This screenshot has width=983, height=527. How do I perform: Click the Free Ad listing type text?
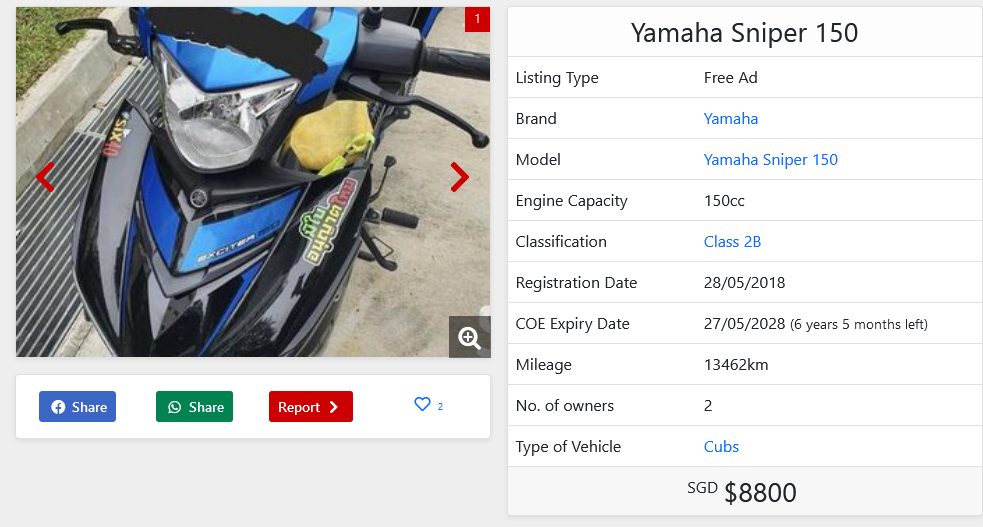pyautogui.click(x=731, y=77)
